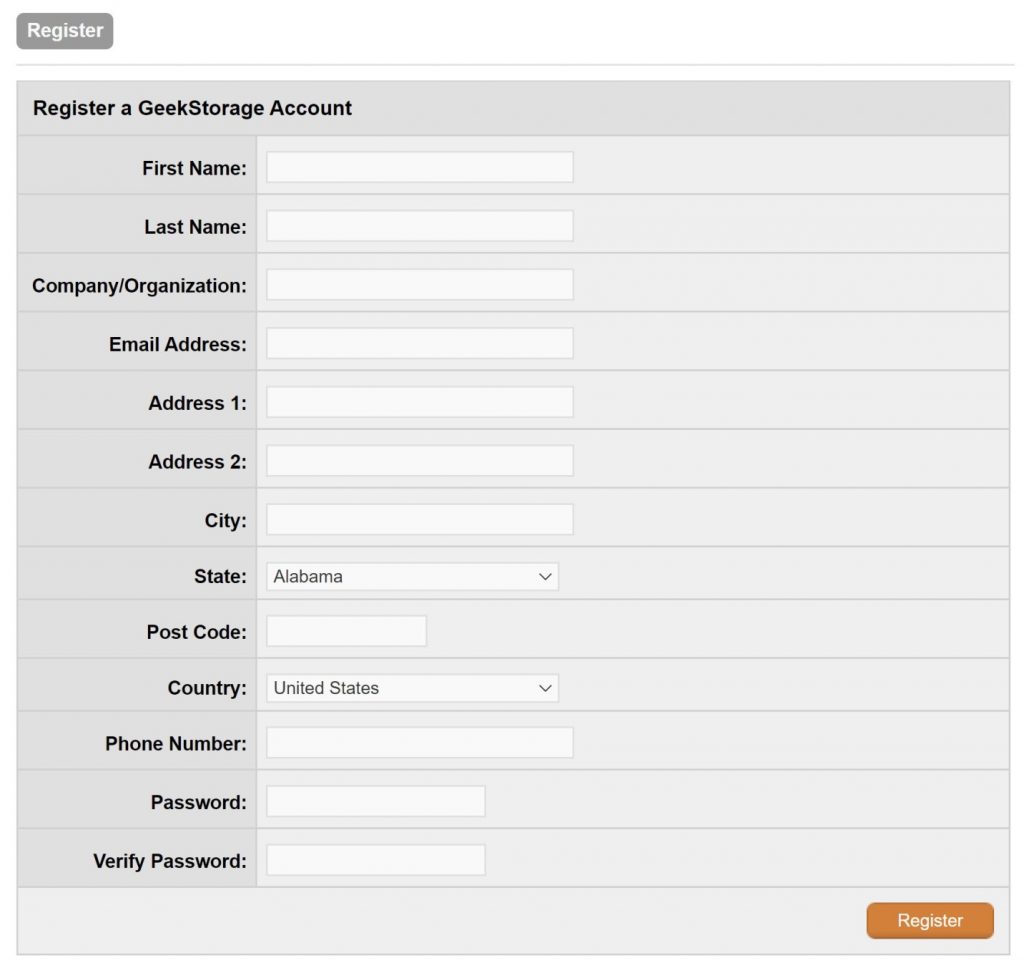The image size is (1024, 963).
Task: Click the 'State:' label
Action: [220, 576]
